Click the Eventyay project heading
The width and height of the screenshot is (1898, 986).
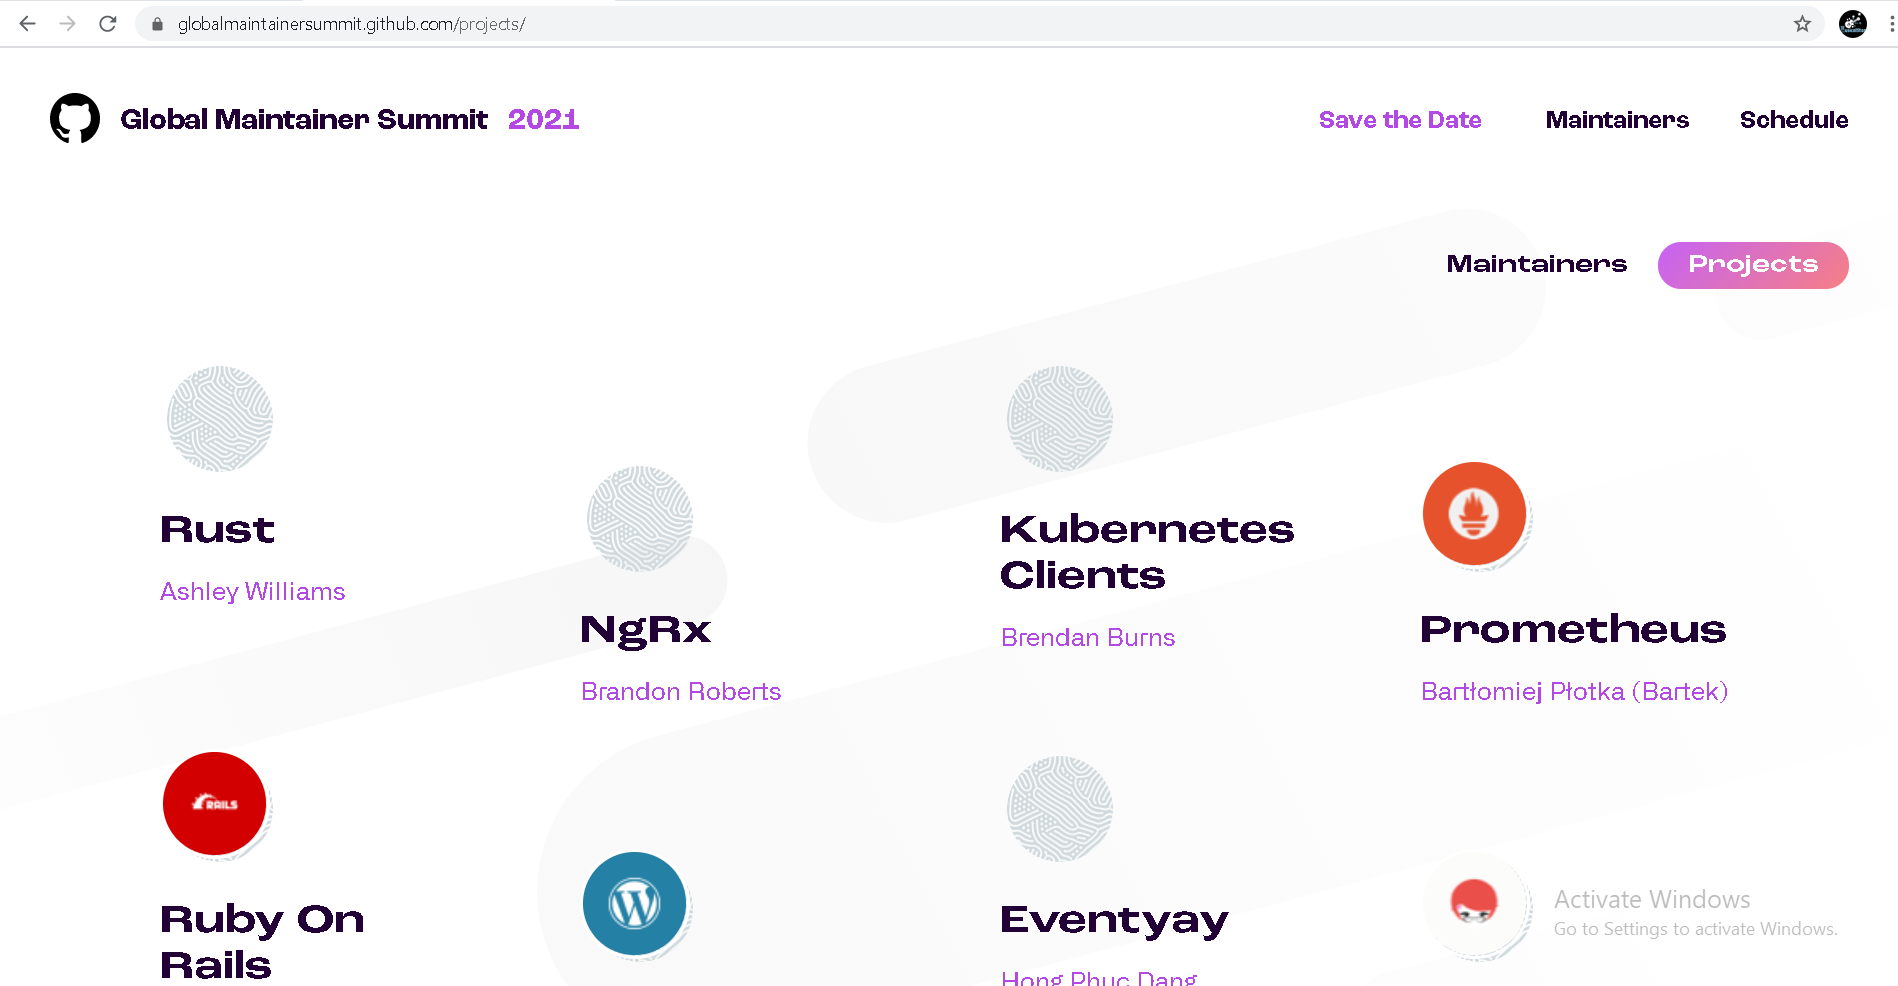click(x=1115, y=920)
